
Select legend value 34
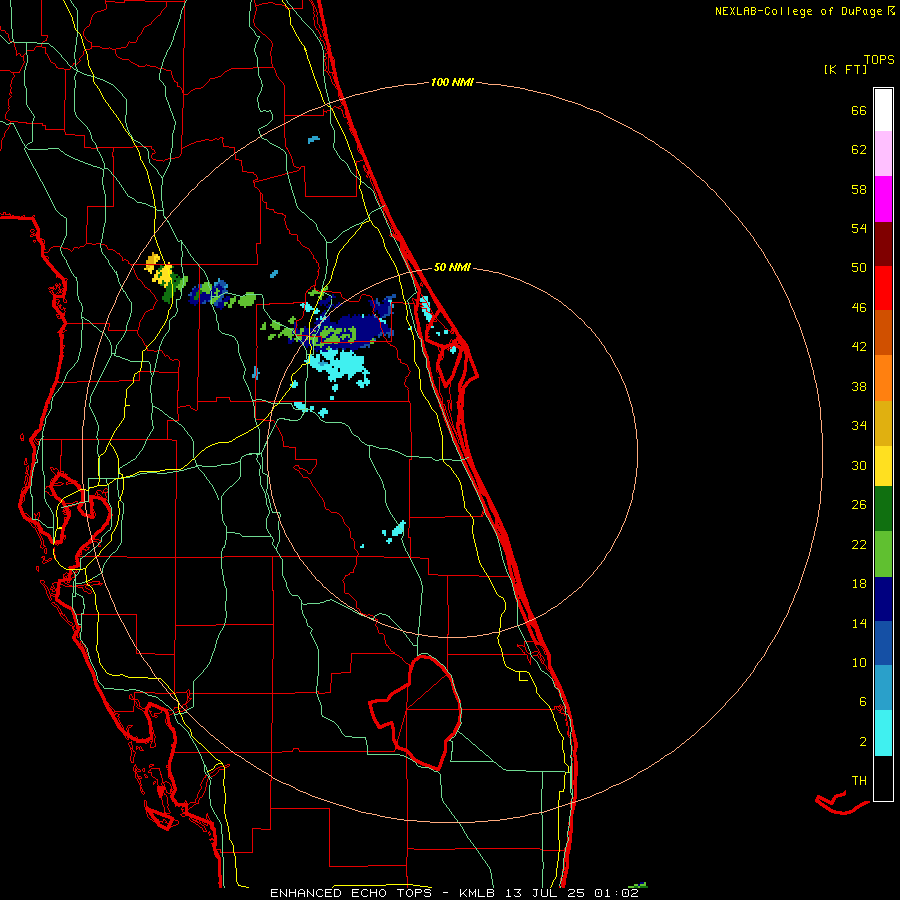859,426
